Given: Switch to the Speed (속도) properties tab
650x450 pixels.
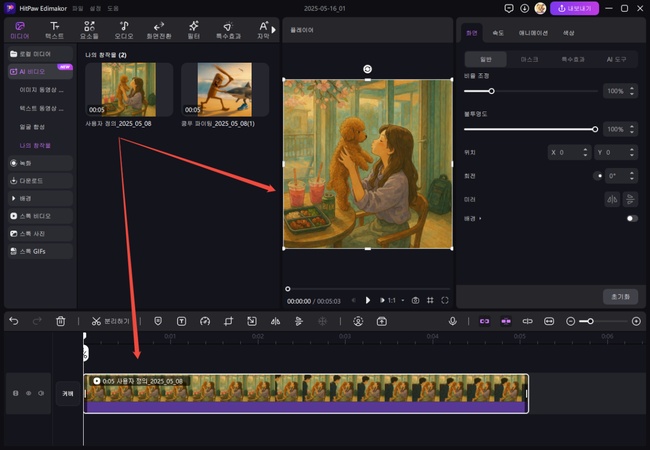Looking at the screenshot, I should [x=498, y=33].
